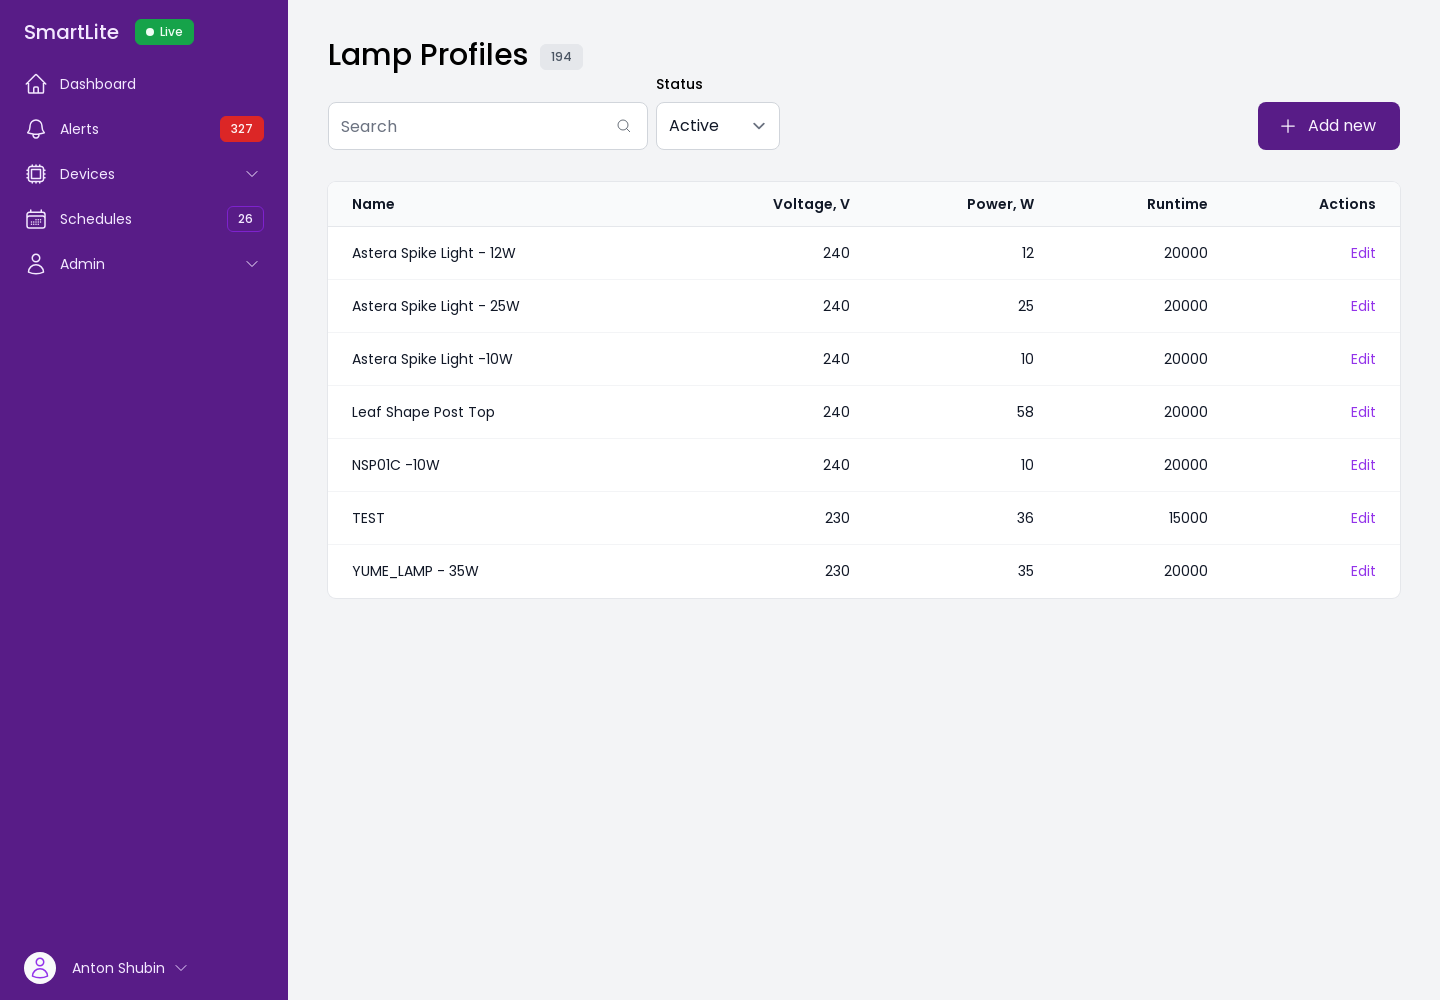Click the Search input field
The height and width of the screenshot is (1000, 1440).
click(488, 126)
